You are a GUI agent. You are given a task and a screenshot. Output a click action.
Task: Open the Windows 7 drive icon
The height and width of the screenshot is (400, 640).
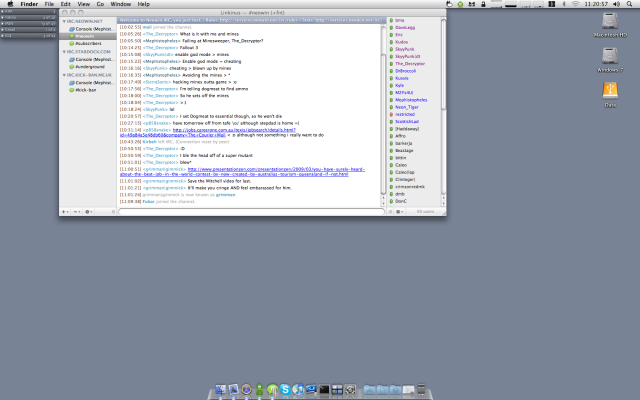click(609, 60)
